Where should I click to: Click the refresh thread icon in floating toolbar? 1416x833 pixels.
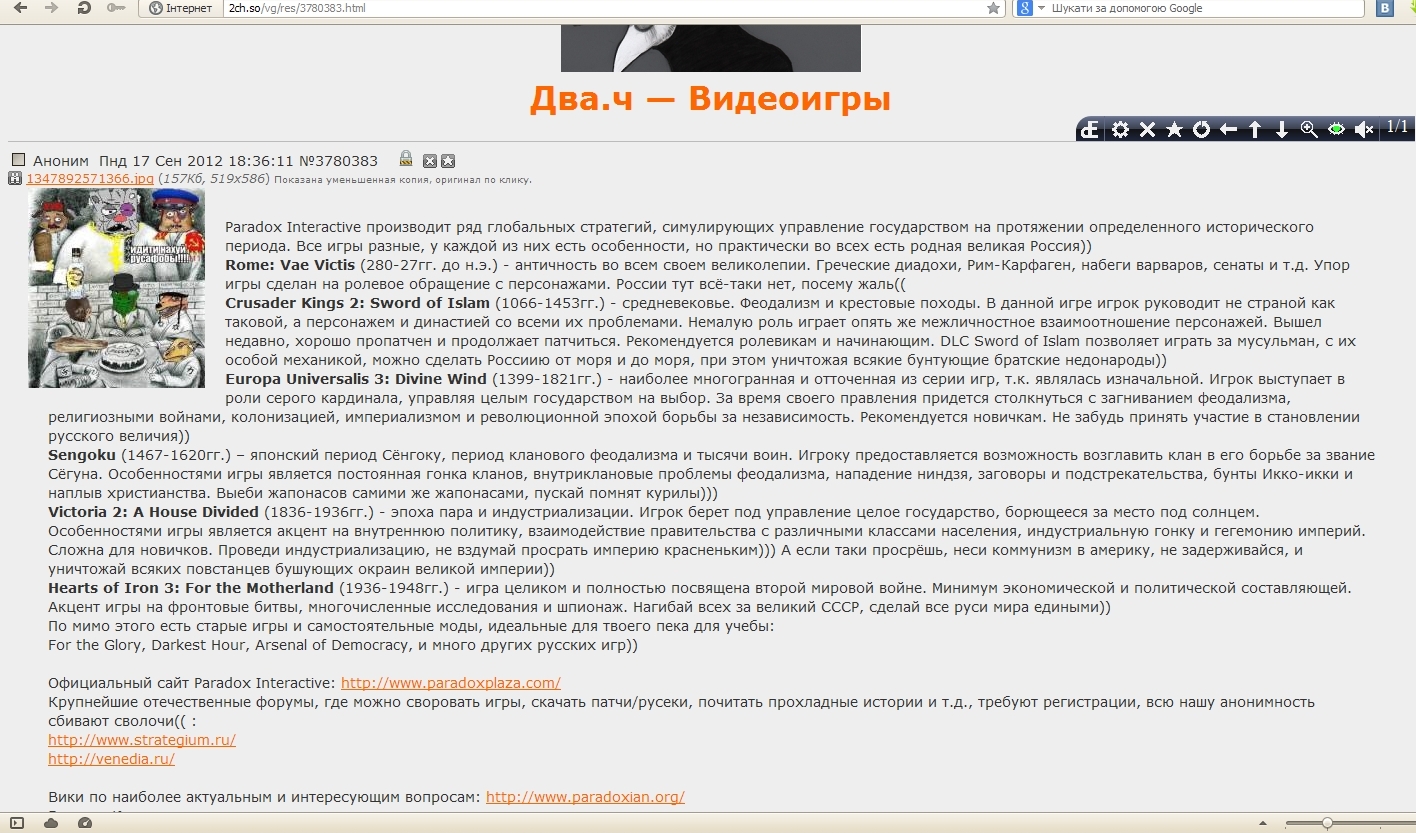point(1201,130)
